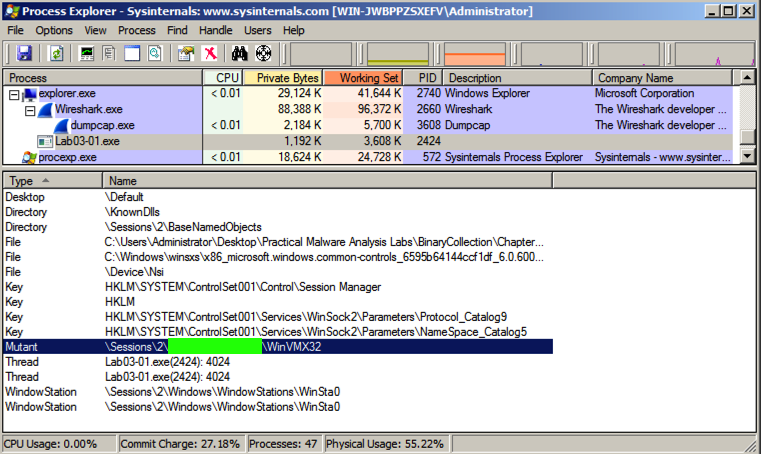Select the procexp.exe process row
The height and width of the screenshot is (454, 761).
367,157
